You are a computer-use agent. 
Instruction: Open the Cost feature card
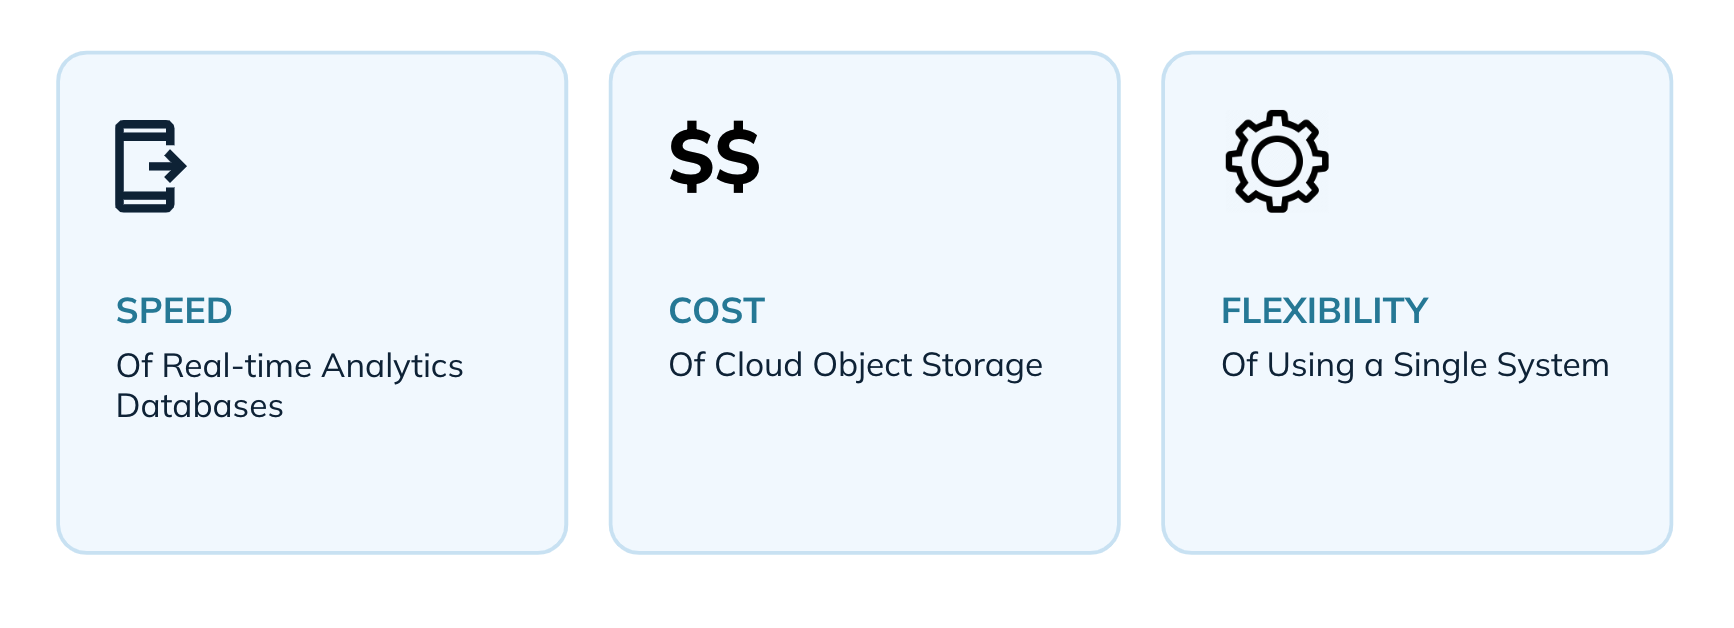(864, 302)
